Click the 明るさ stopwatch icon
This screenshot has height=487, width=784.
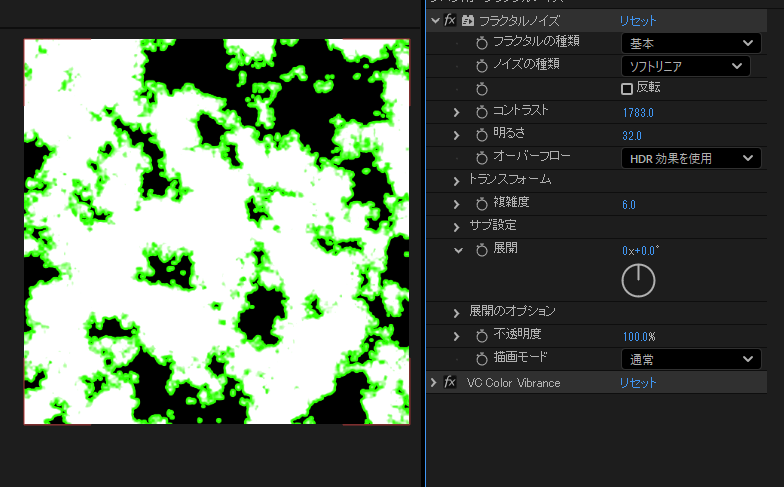[481, 135]
